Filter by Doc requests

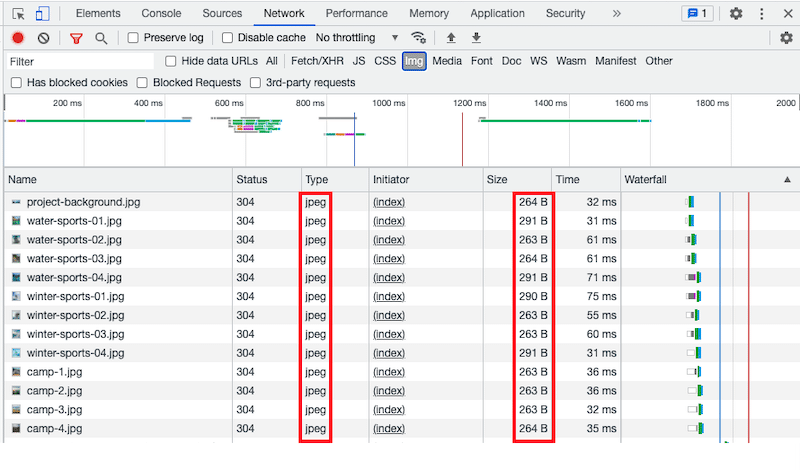(511, 61)
